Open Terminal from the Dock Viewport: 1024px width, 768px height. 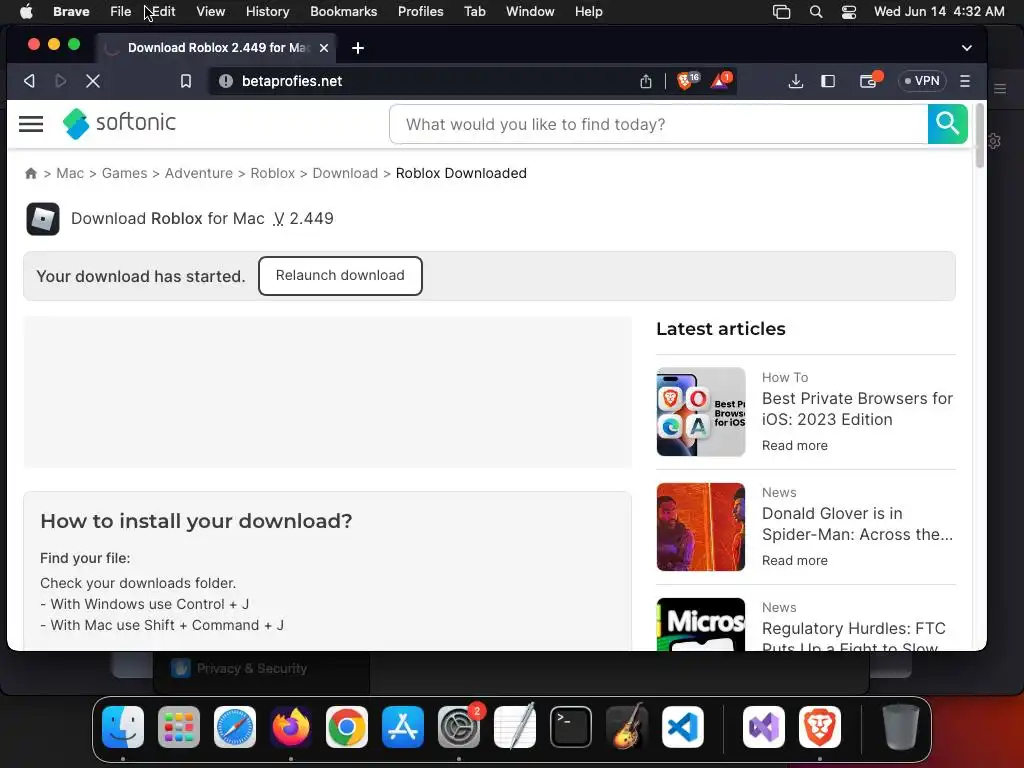point(571,727)
